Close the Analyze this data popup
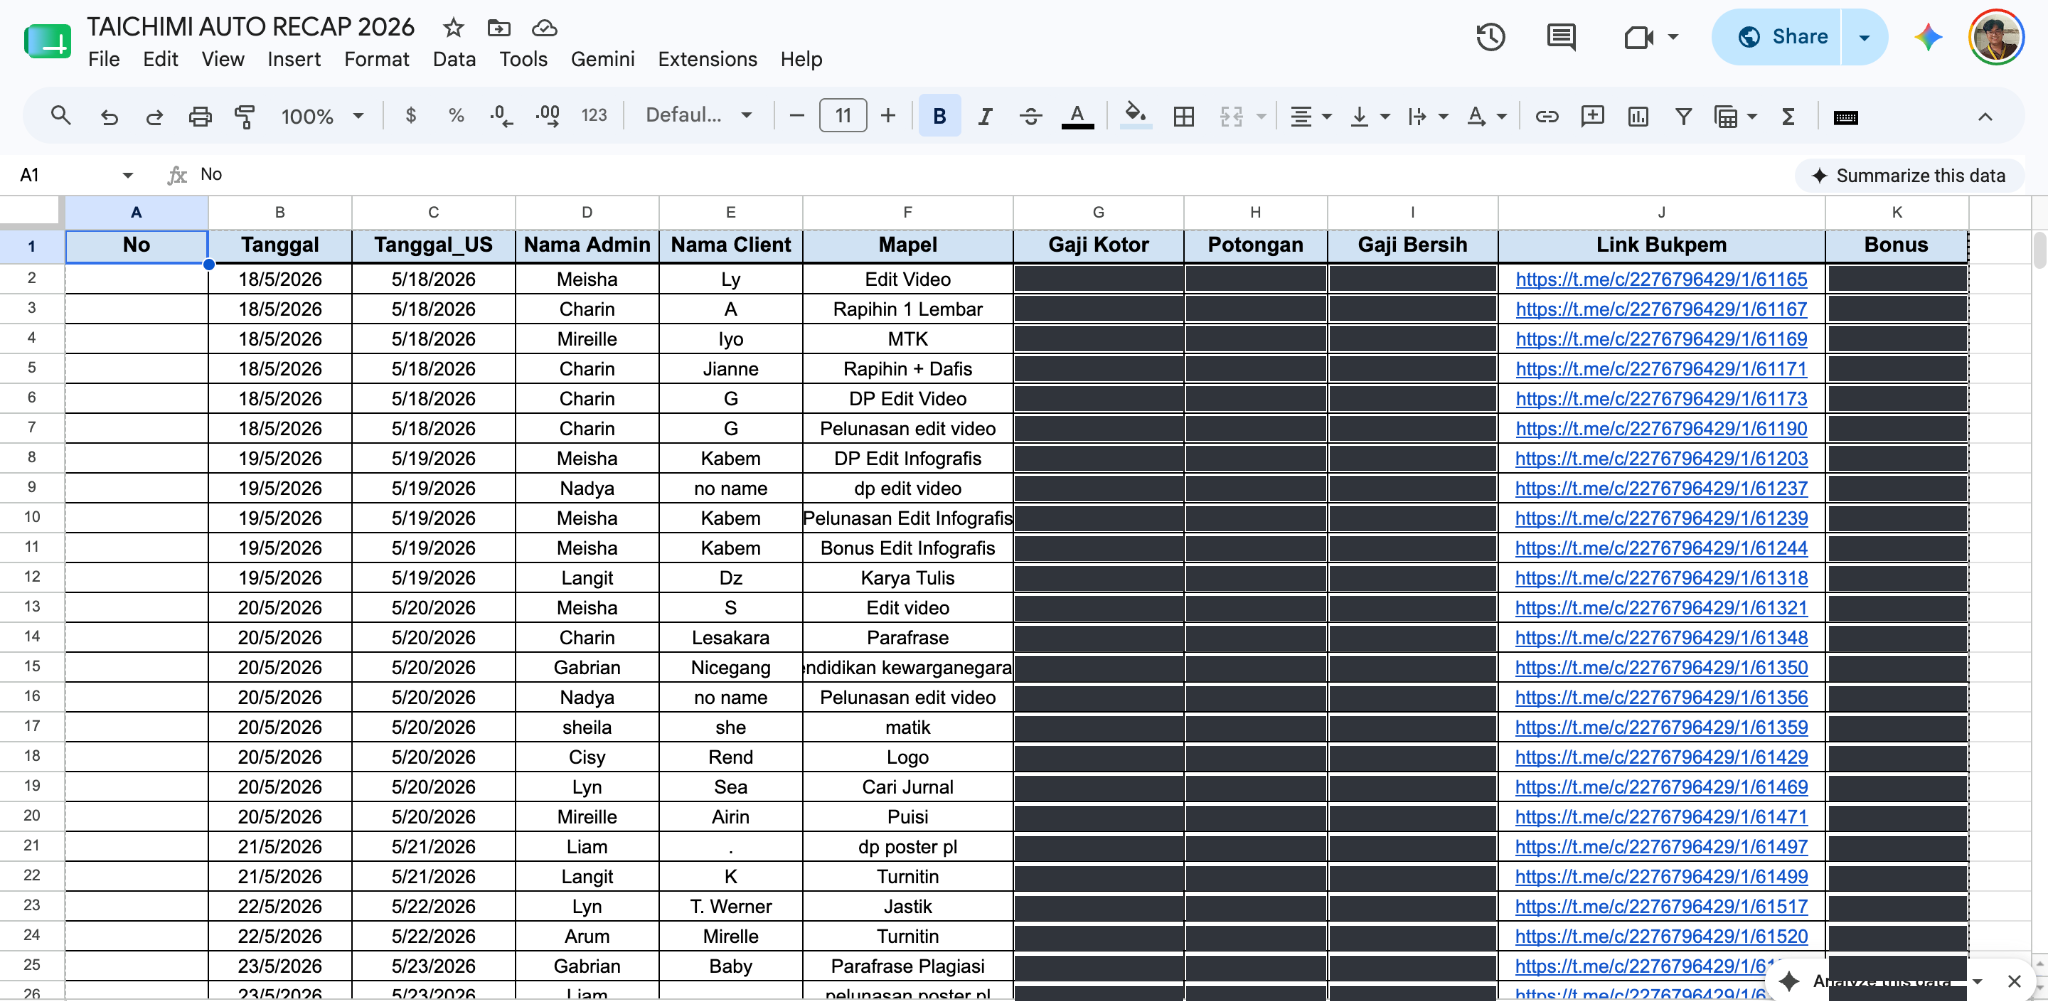This screenshot has width=2048, height=1001. coord(2014,981)
